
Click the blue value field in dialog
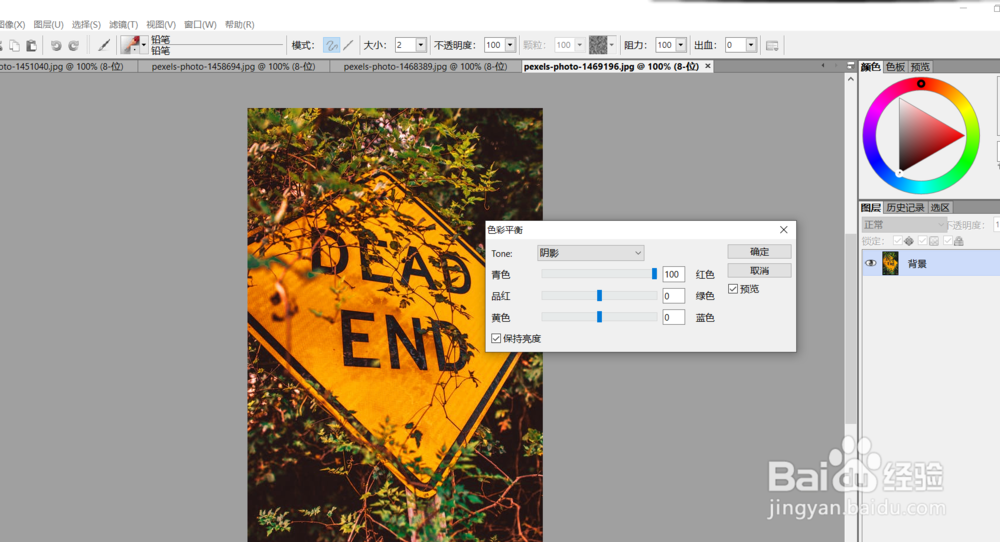(x=673, y=318)
